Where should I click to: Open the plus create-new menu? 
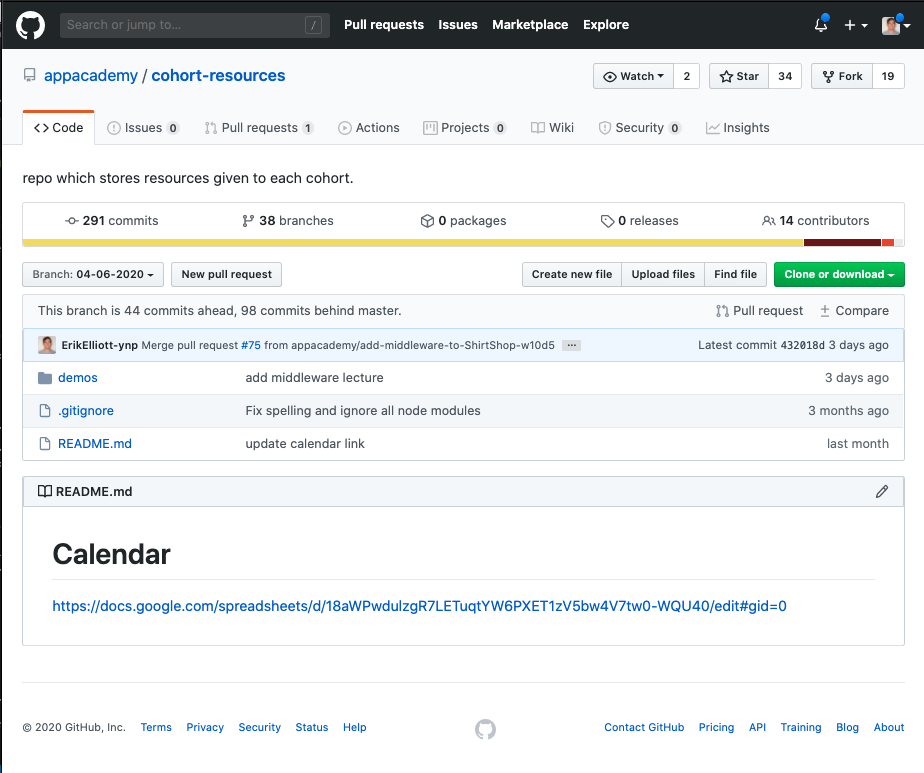tap(856, 25)
